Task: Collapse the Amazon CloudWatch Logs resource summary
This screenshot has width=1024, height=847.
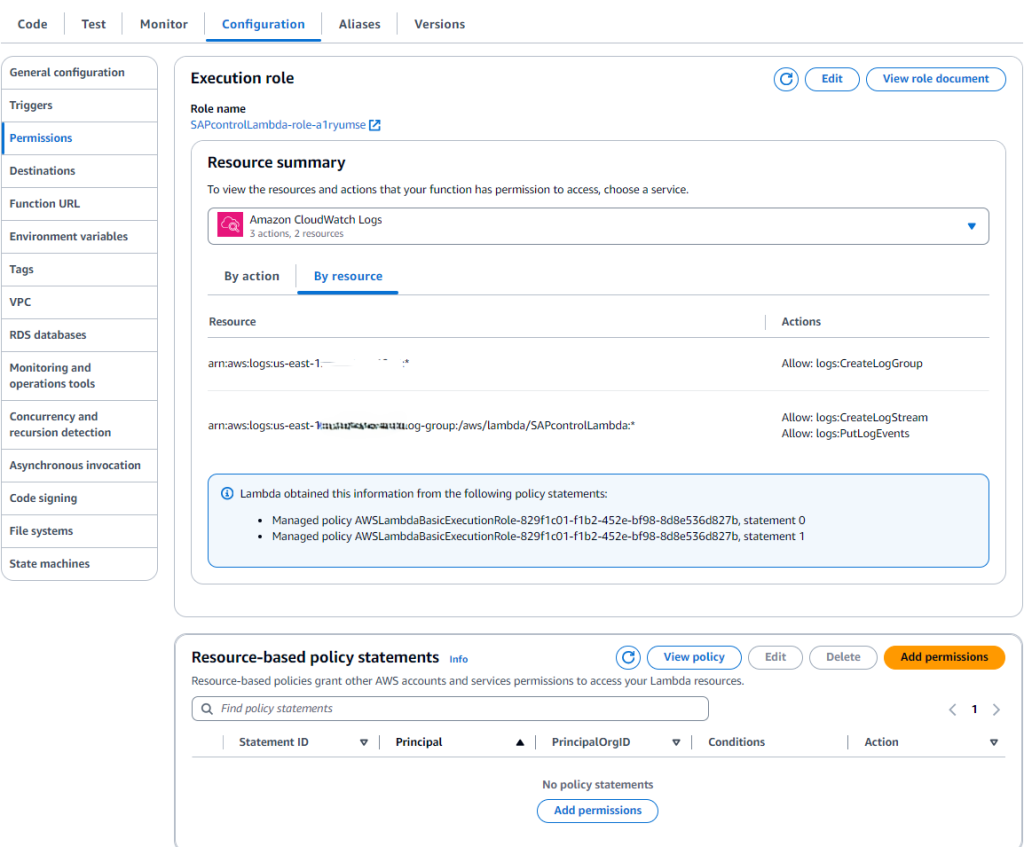Action: coord(970,226)
